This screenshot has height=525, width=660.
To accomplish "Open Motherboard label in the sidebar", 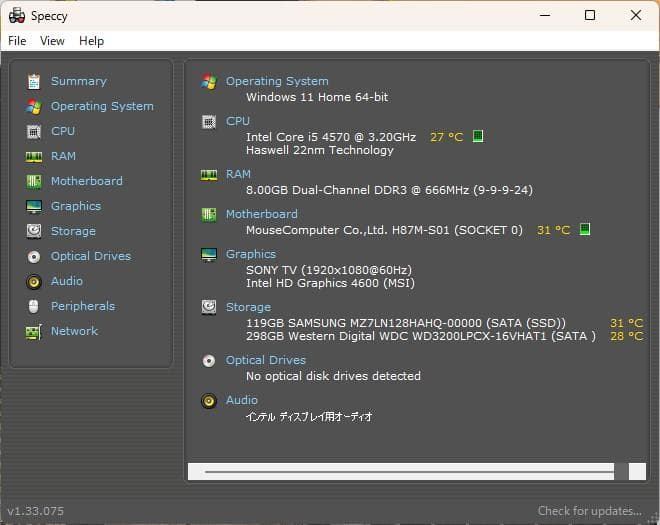I will 87,181.
